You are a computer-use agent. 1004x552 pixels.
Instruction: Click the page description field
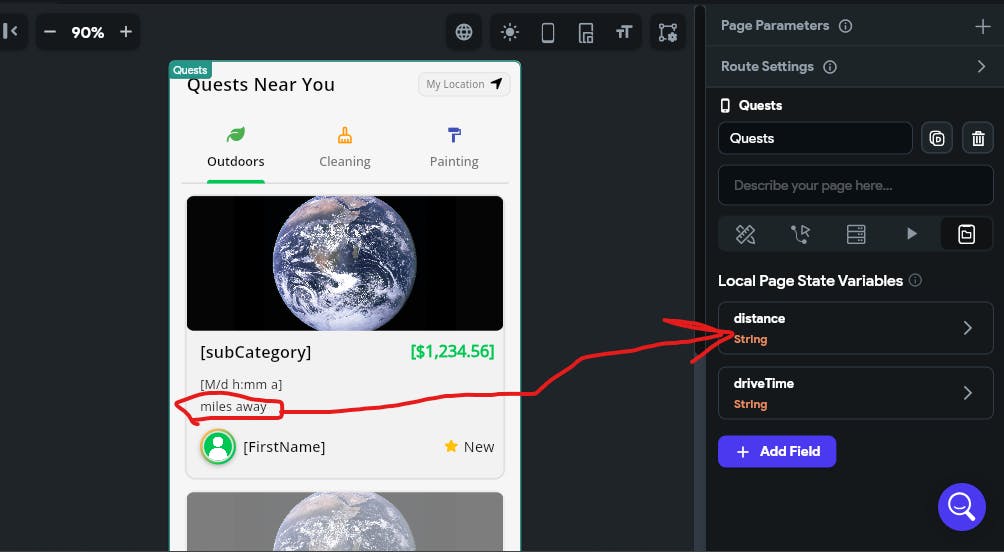pos(856,186)
